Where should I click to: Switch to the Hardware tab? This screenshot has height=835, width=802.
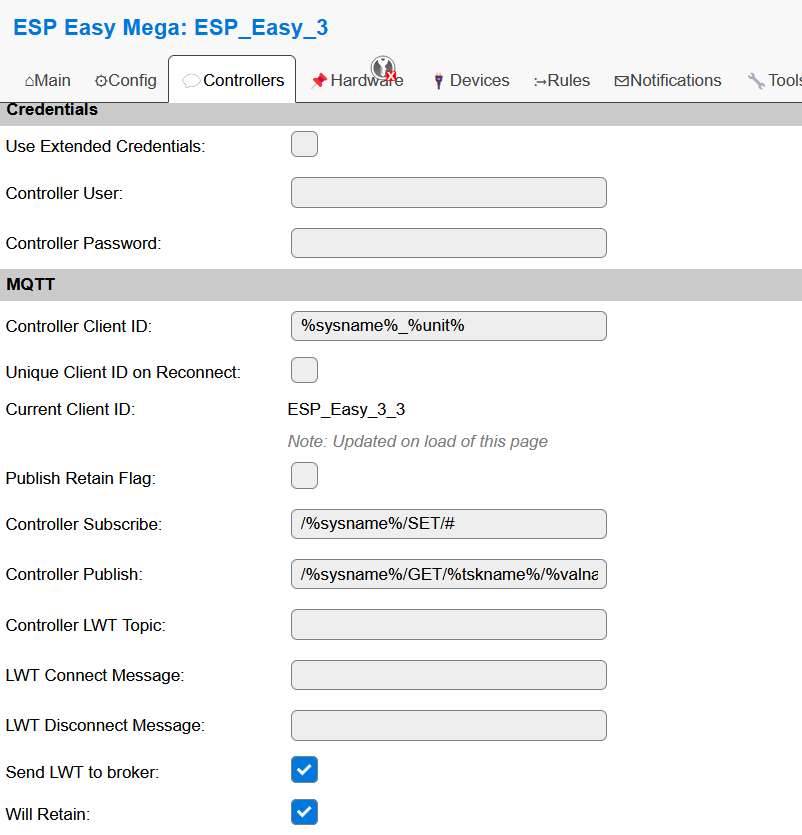(357, 80)
